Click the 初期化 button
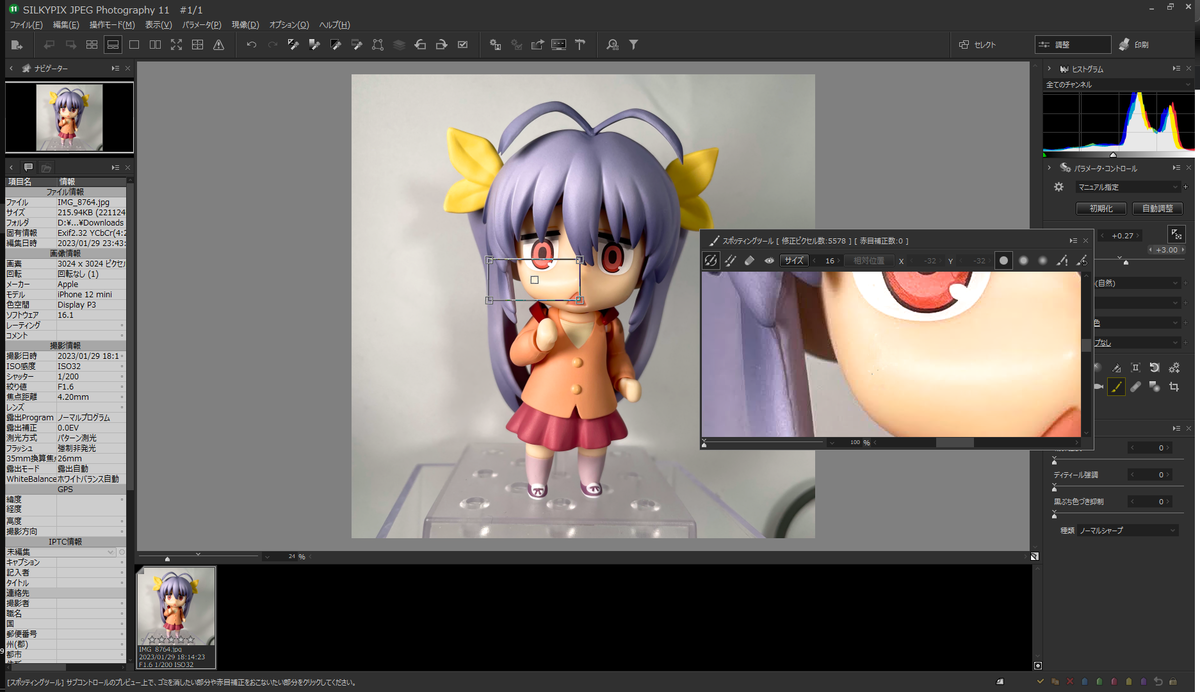Screen dimensions: 1200x692 (1101, 209)
